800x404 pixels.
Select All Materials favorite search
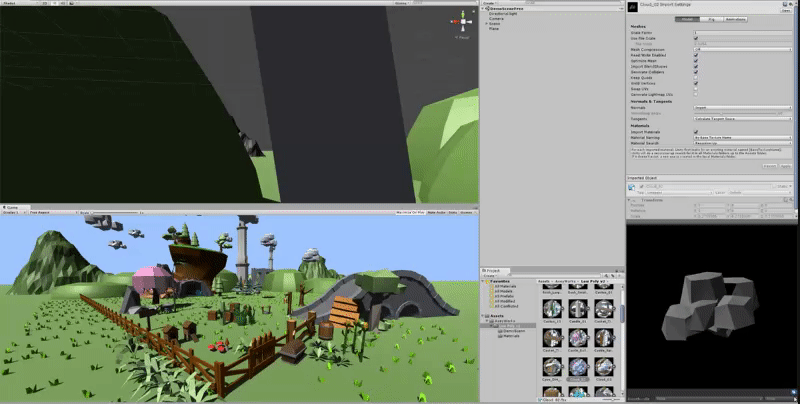pos(504,286)
